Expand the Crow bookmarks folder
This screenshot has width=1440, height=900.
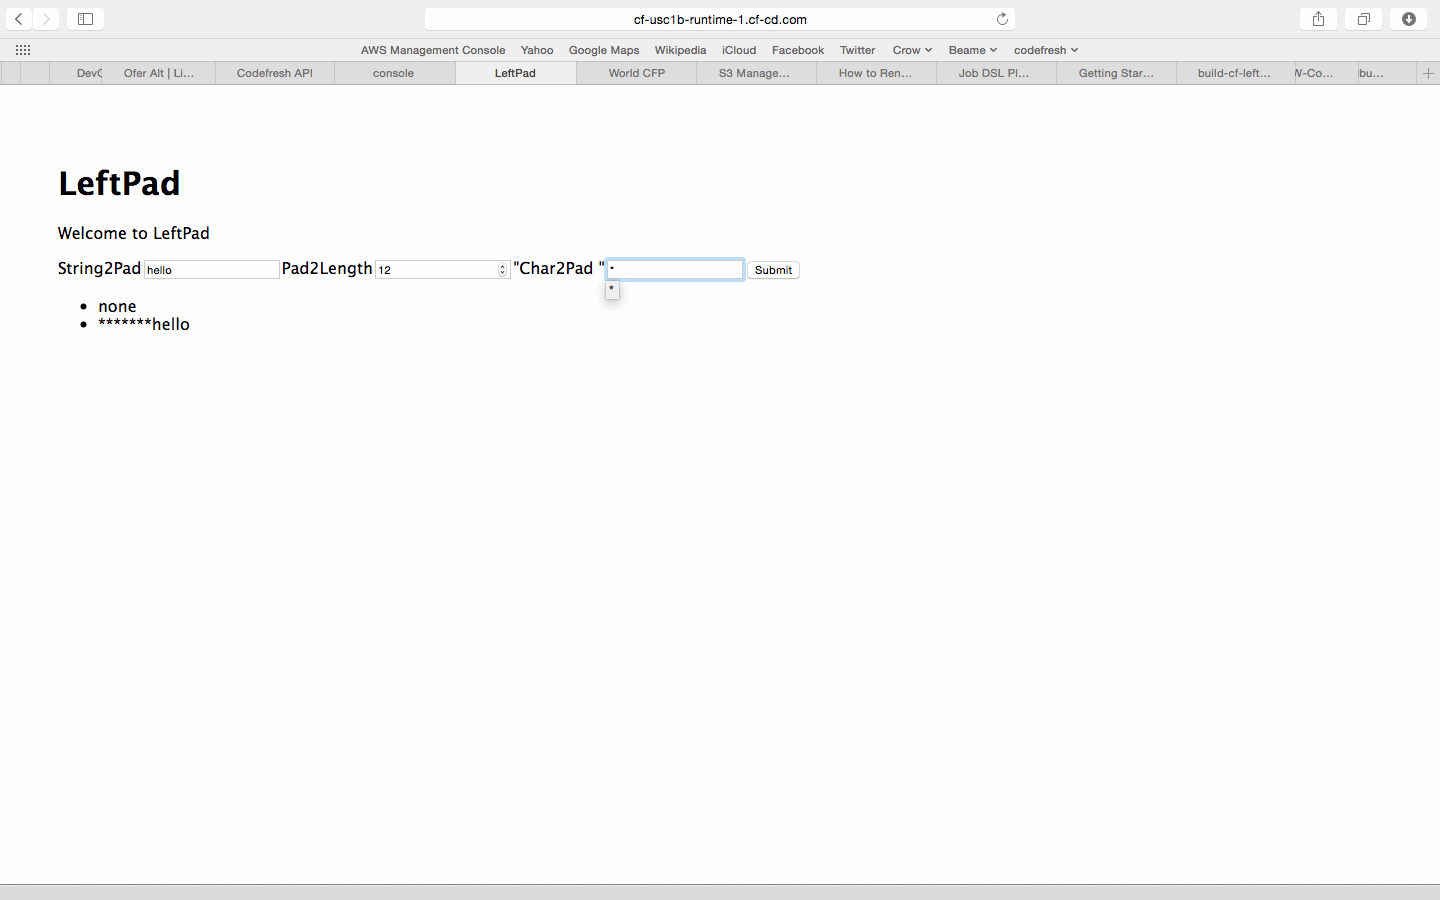[x=912, y=50]
